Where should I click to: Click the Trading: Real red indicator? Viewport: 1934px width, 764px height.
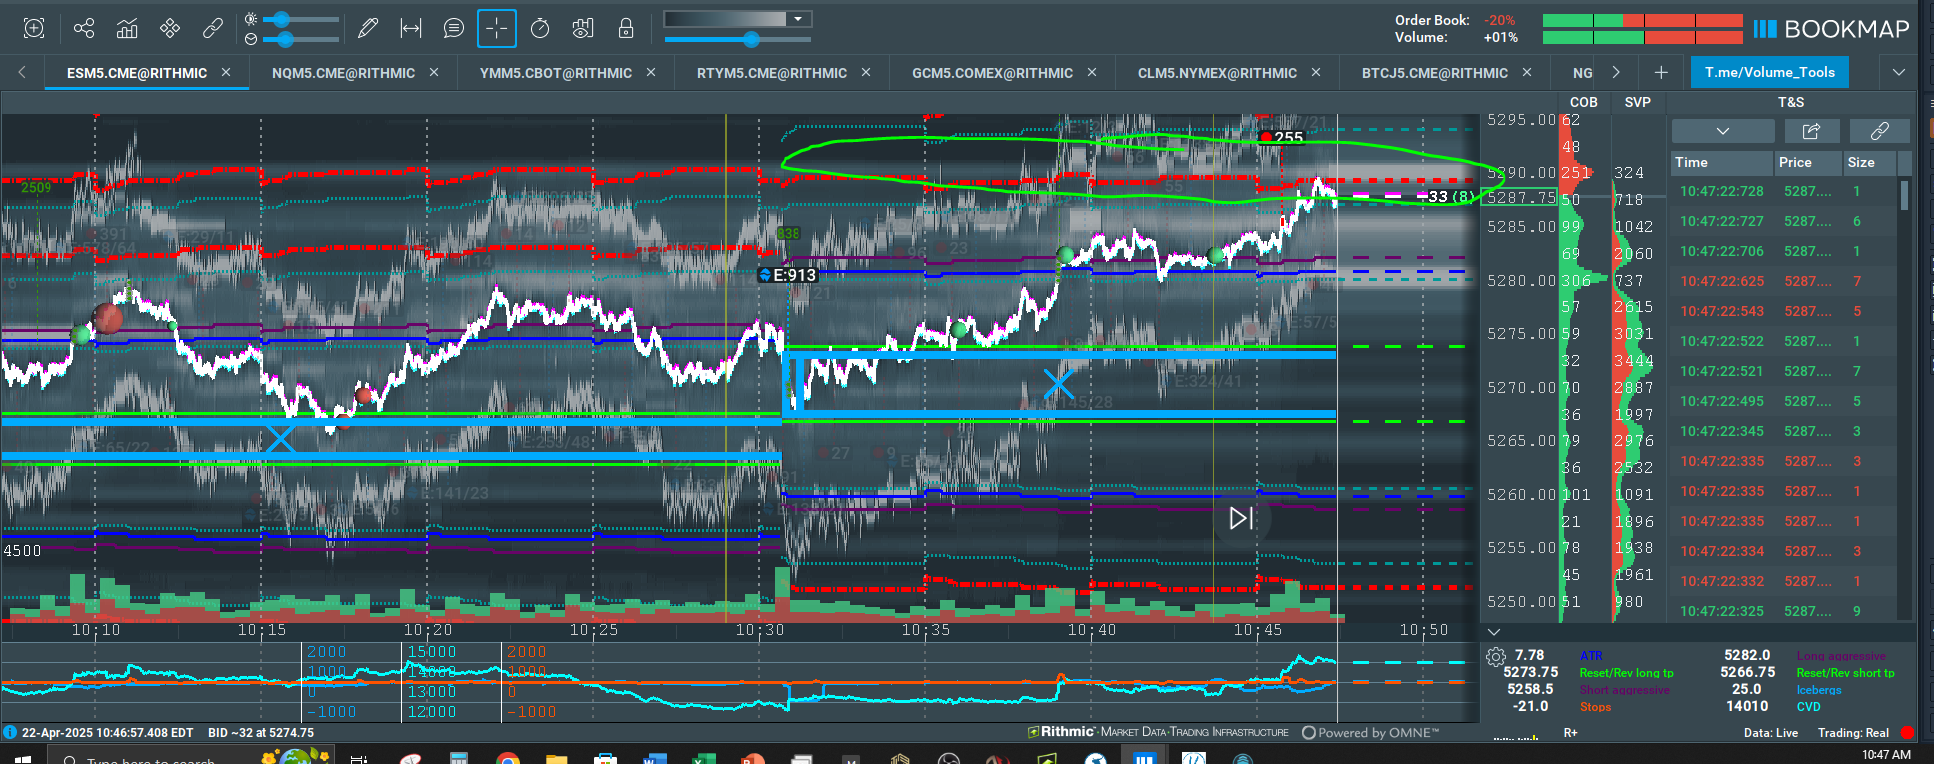point(1907,733)
